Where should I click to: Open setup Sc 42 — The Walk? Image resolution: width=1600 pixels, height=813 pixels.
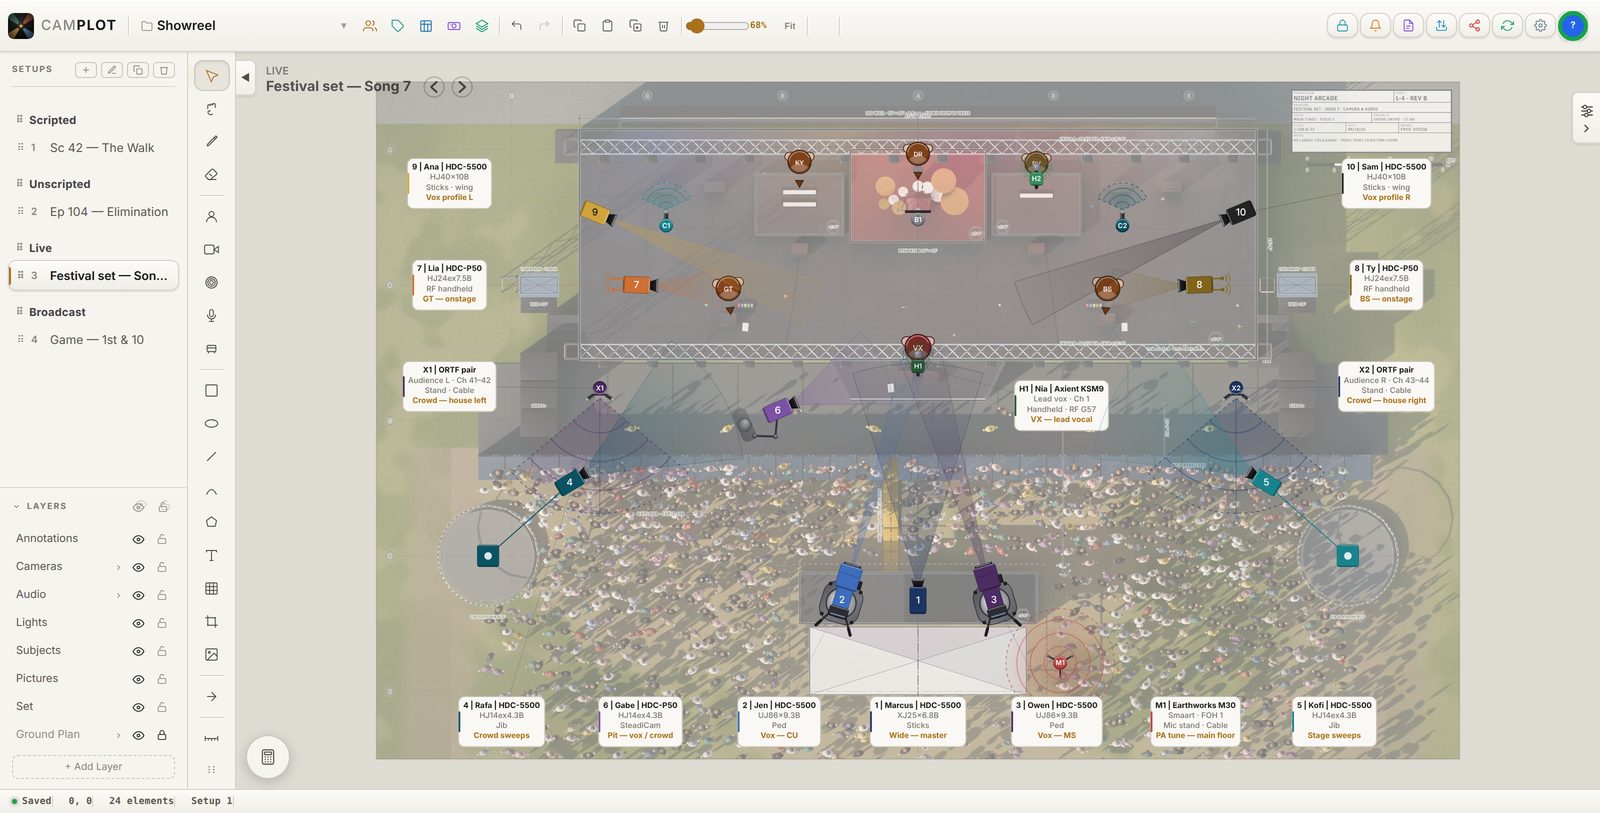(94, 148)
